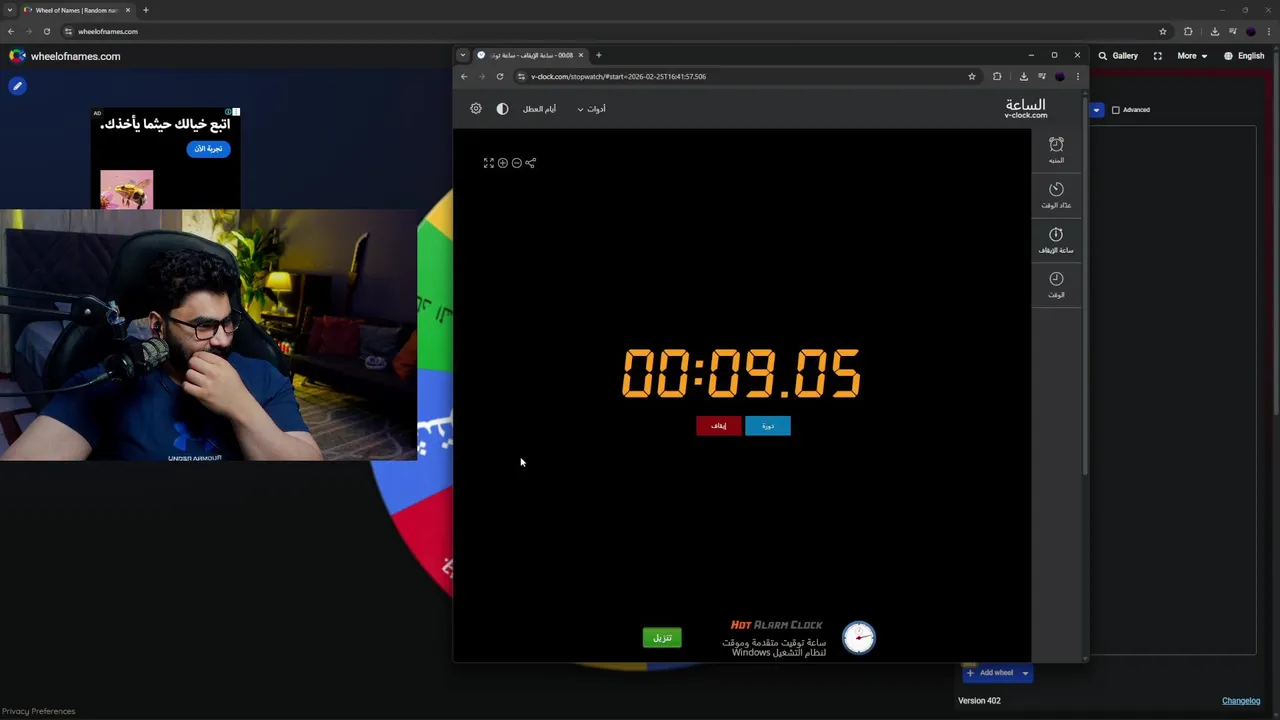
Task: Open new tab in Wheel of Names window
Action: [145, 10]
